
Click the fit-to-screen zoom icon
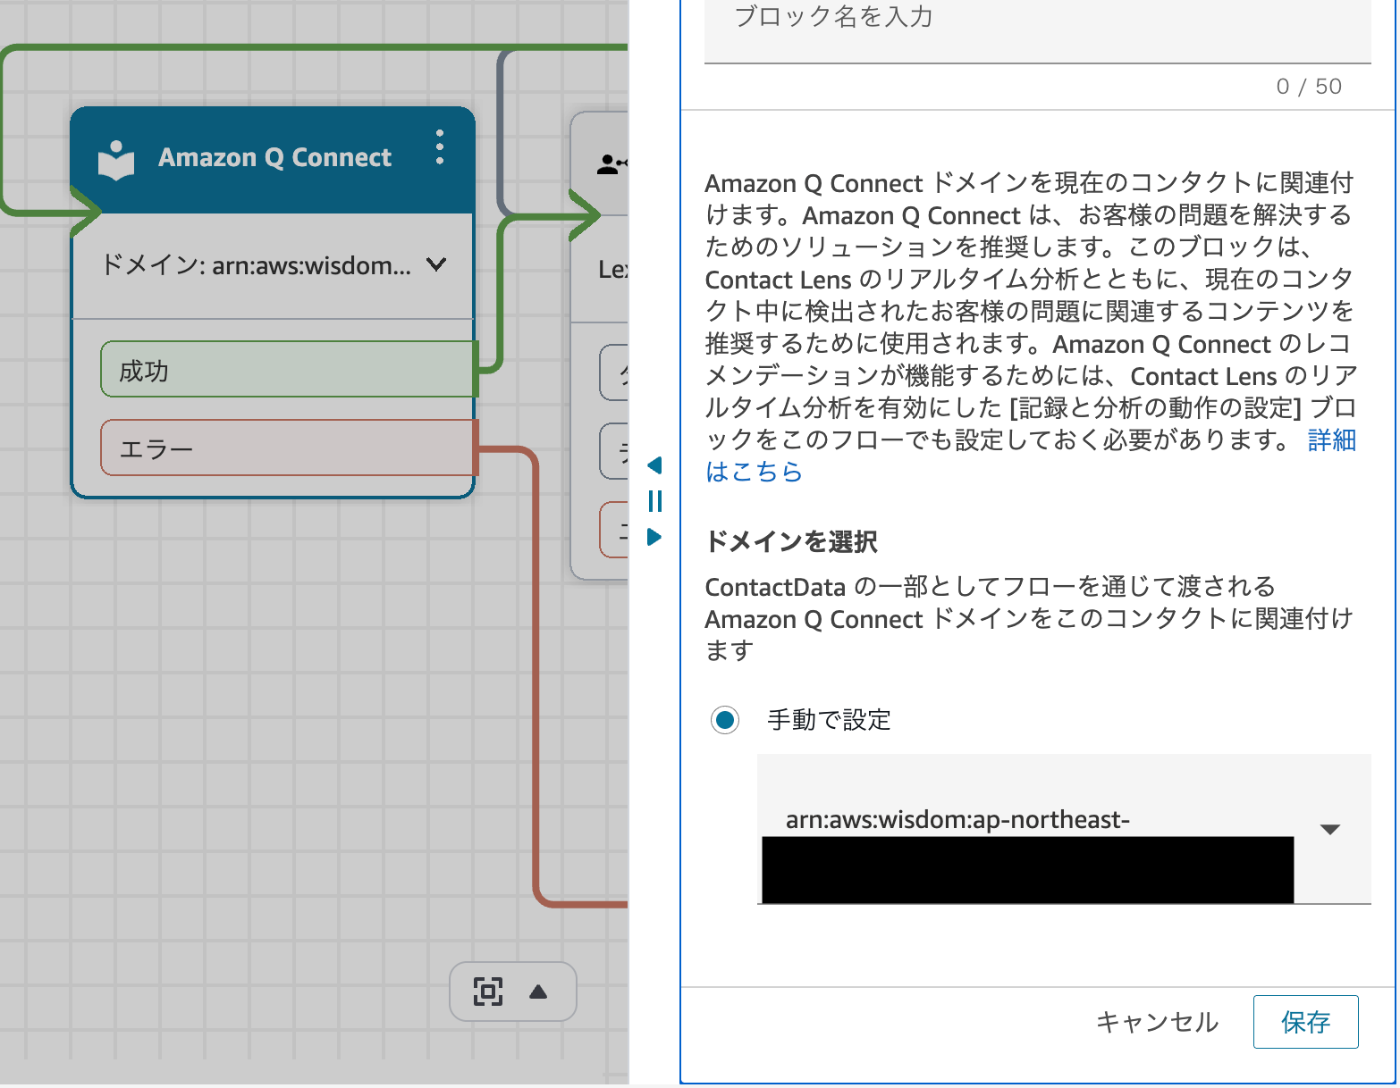(488, 992)
